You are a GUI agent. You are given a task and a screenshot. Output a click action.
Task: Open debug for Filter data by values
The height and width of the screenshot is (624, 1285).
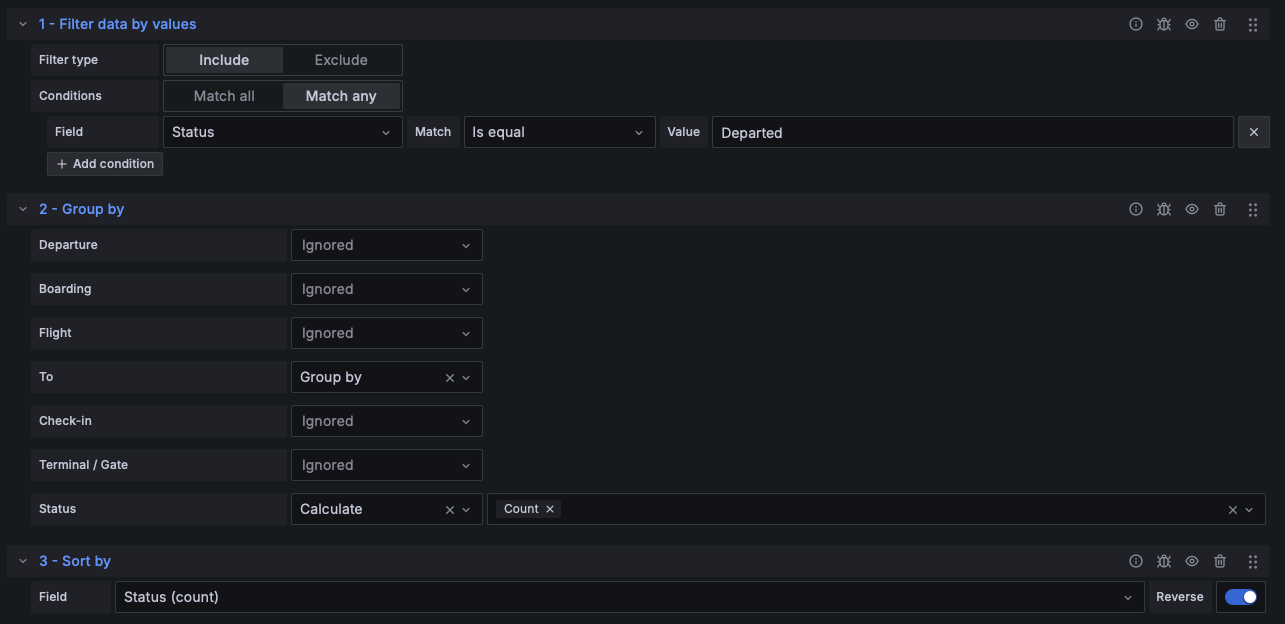pos(1164,24)
